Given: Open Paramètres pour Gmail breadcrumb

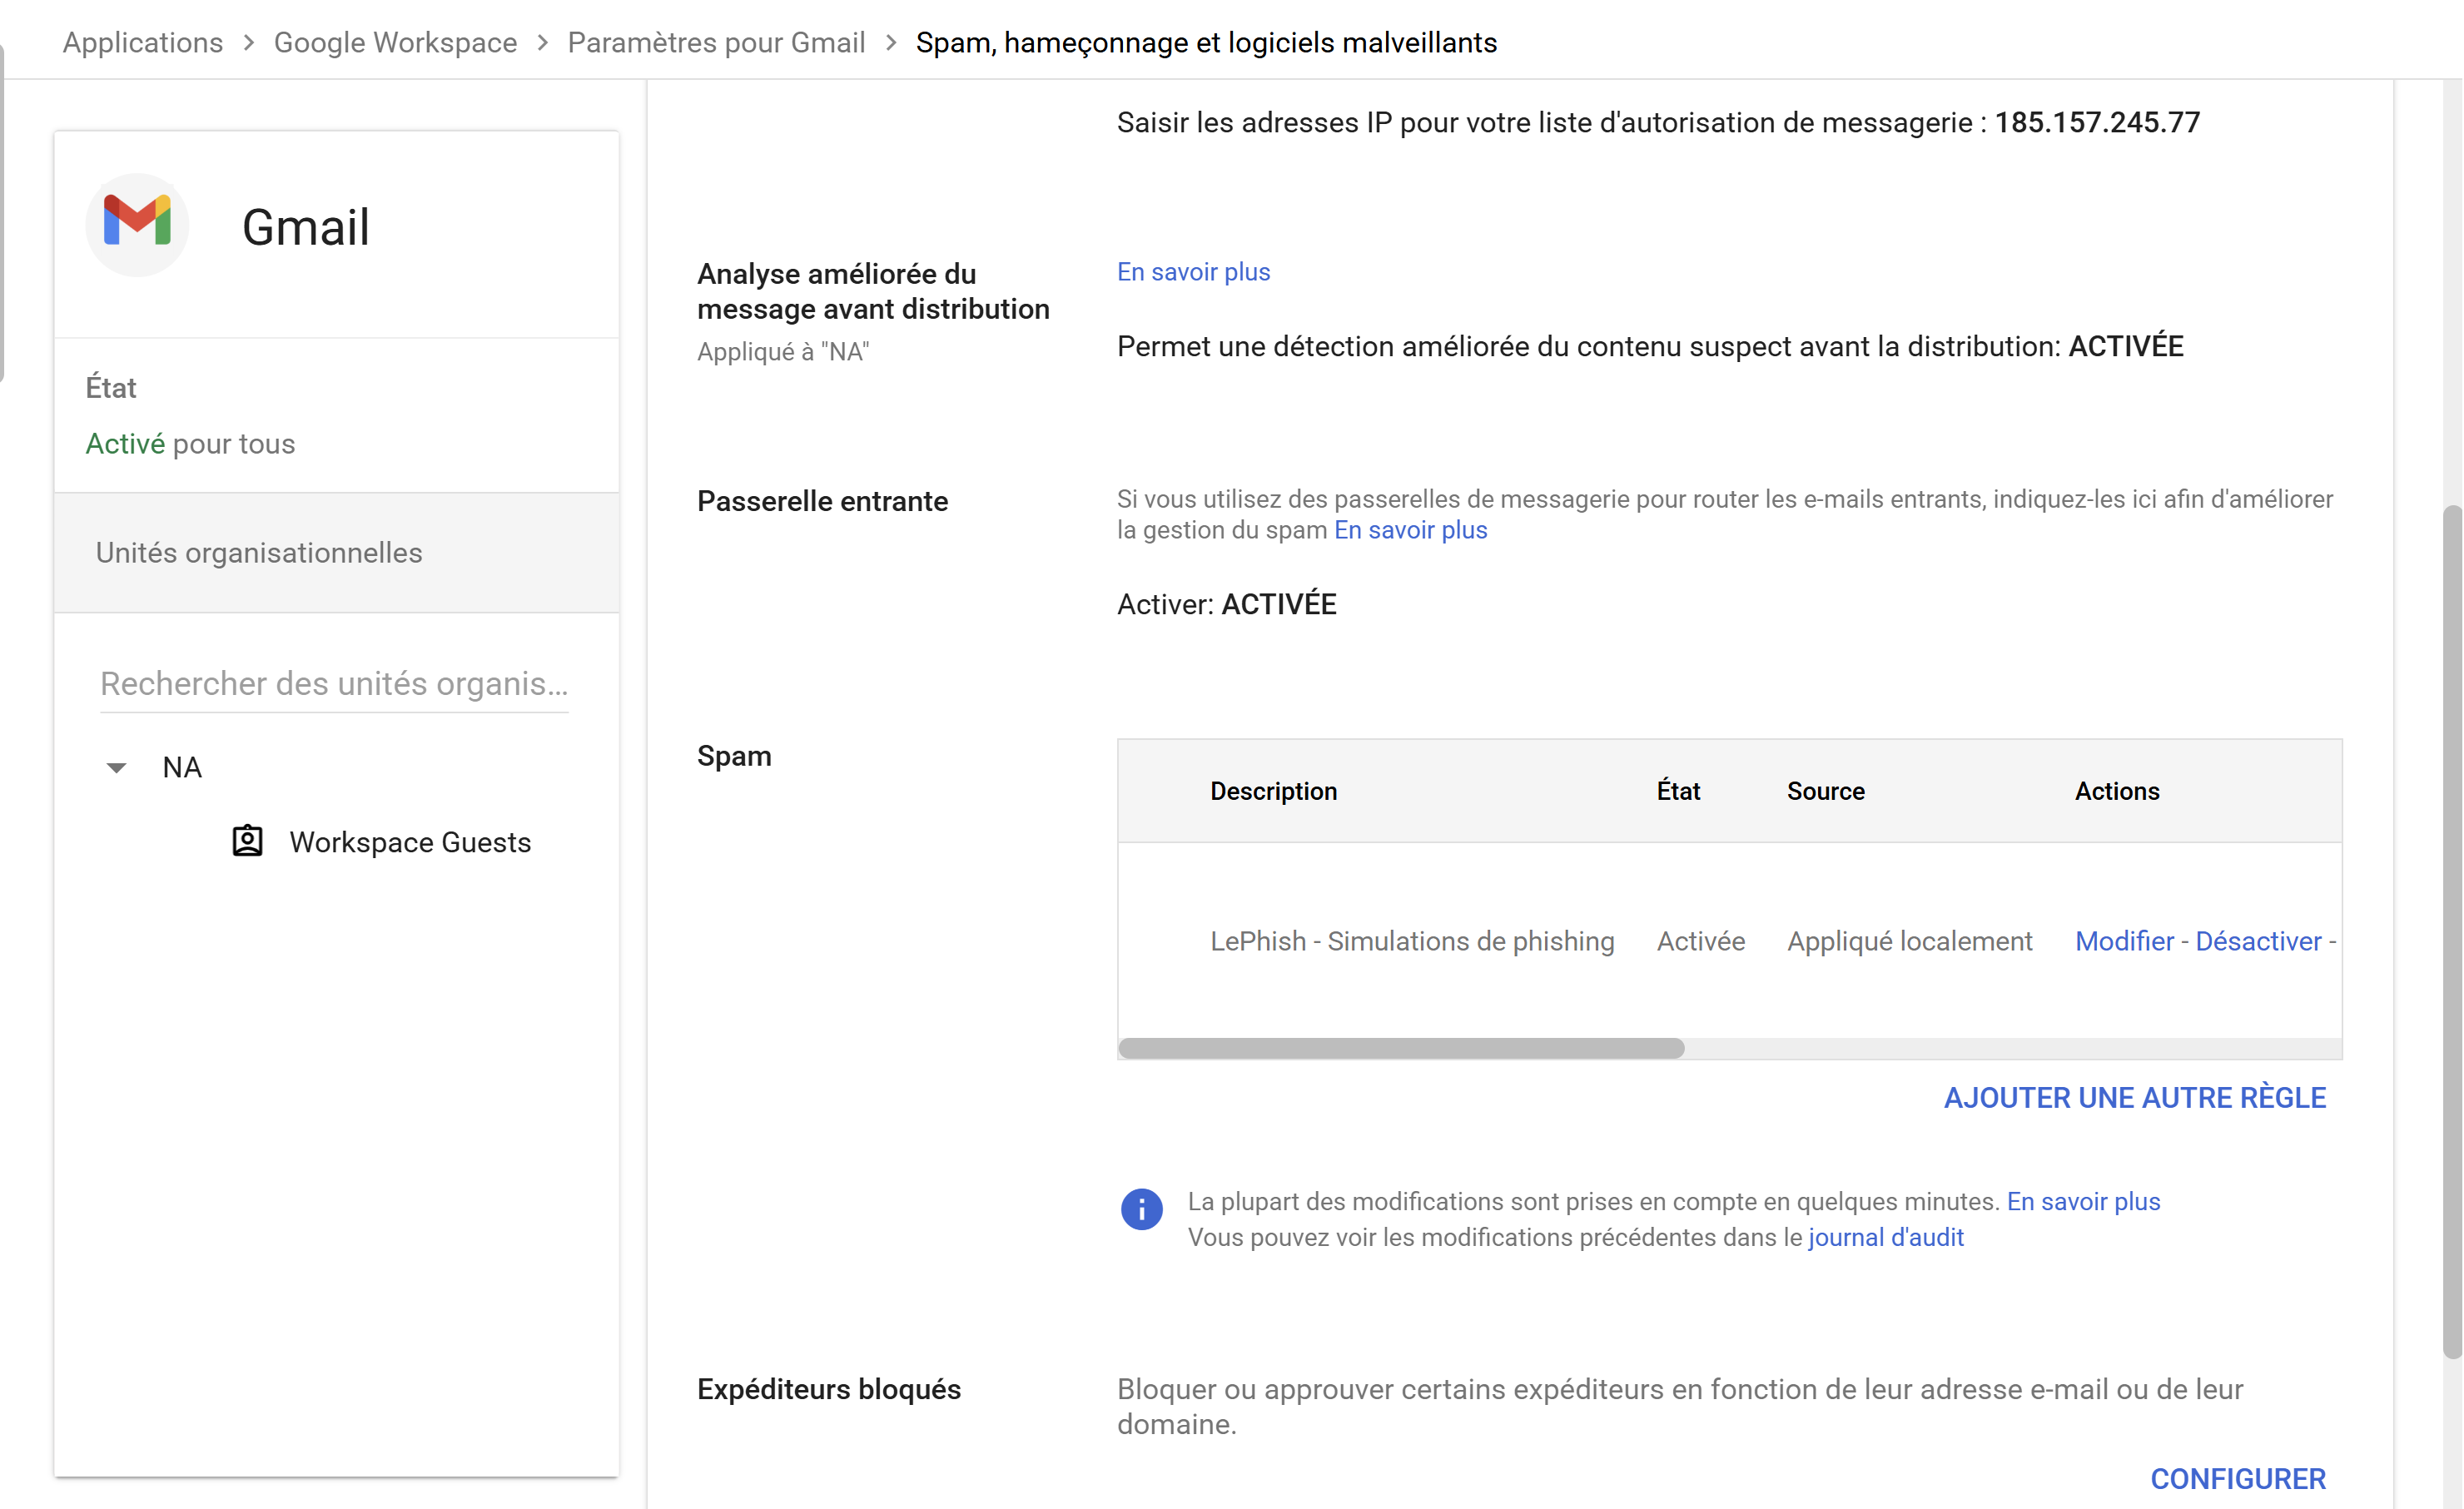Looking at the screenshot, I should [716, 43].
